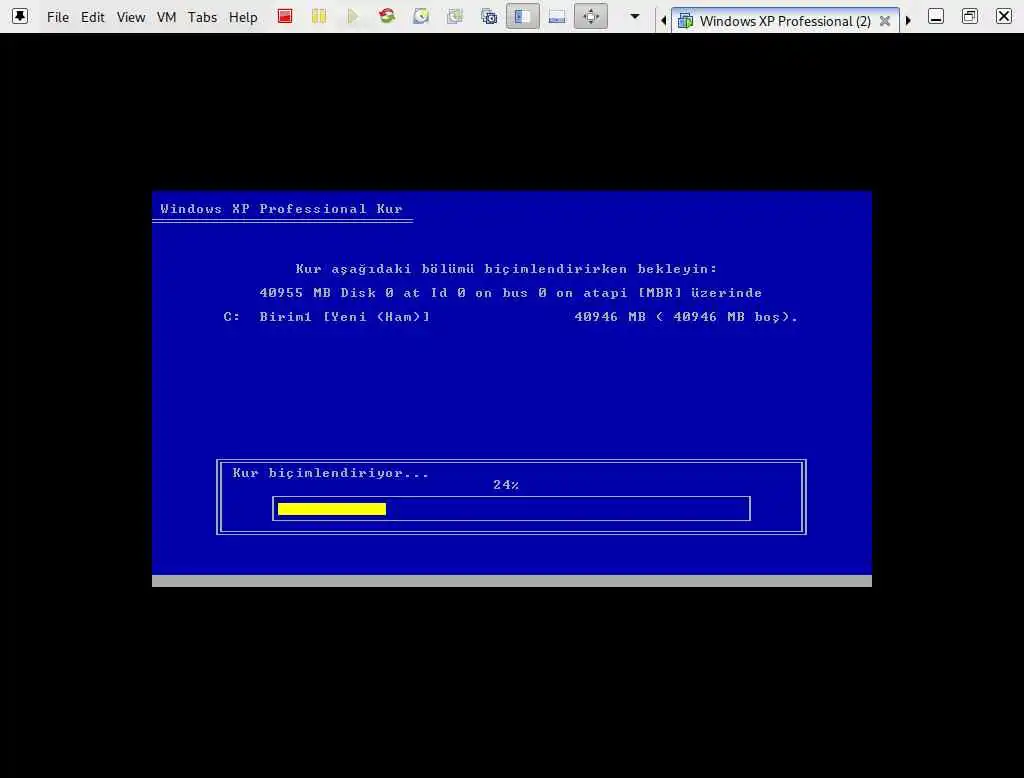Minimize the VMware window
Image resolution: width=1024 pixels, height=778 pixels.
point(936,16)
